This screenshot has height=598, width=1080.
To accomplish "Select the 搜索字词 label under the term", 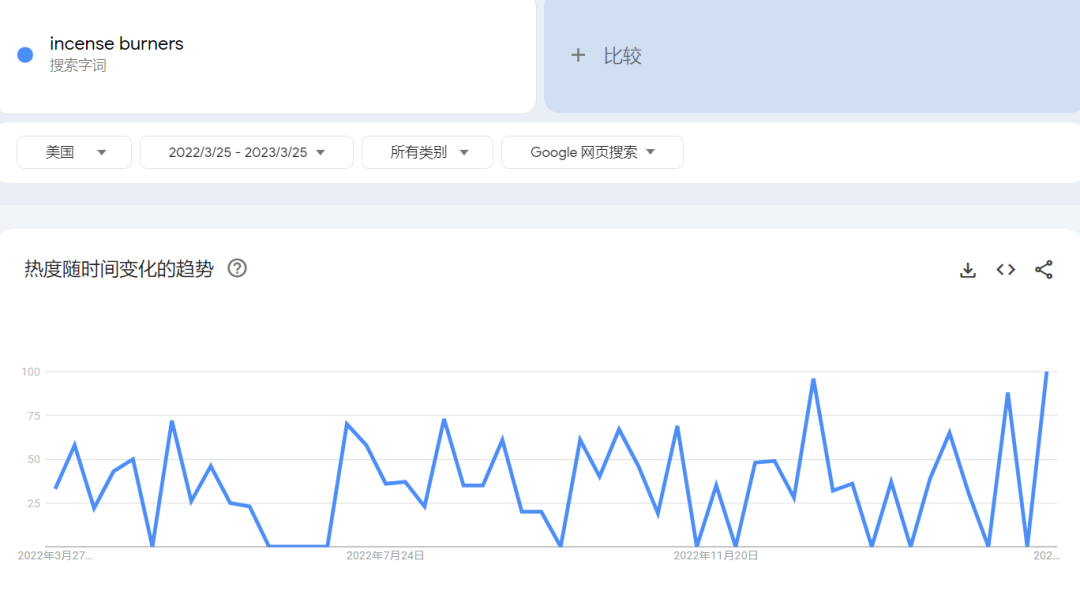I will tap(78, 66).
